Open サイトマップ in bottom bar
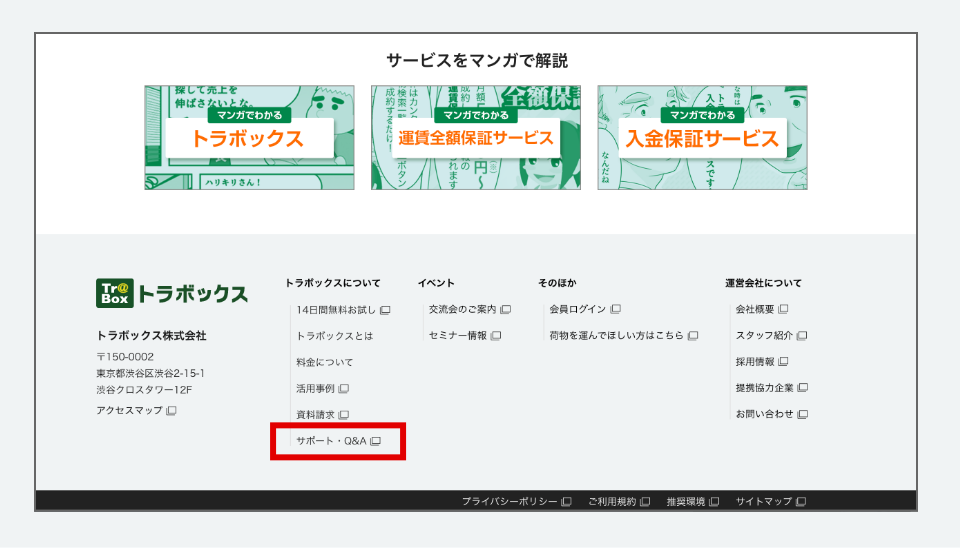960x548 pixels. pos(764,501)
